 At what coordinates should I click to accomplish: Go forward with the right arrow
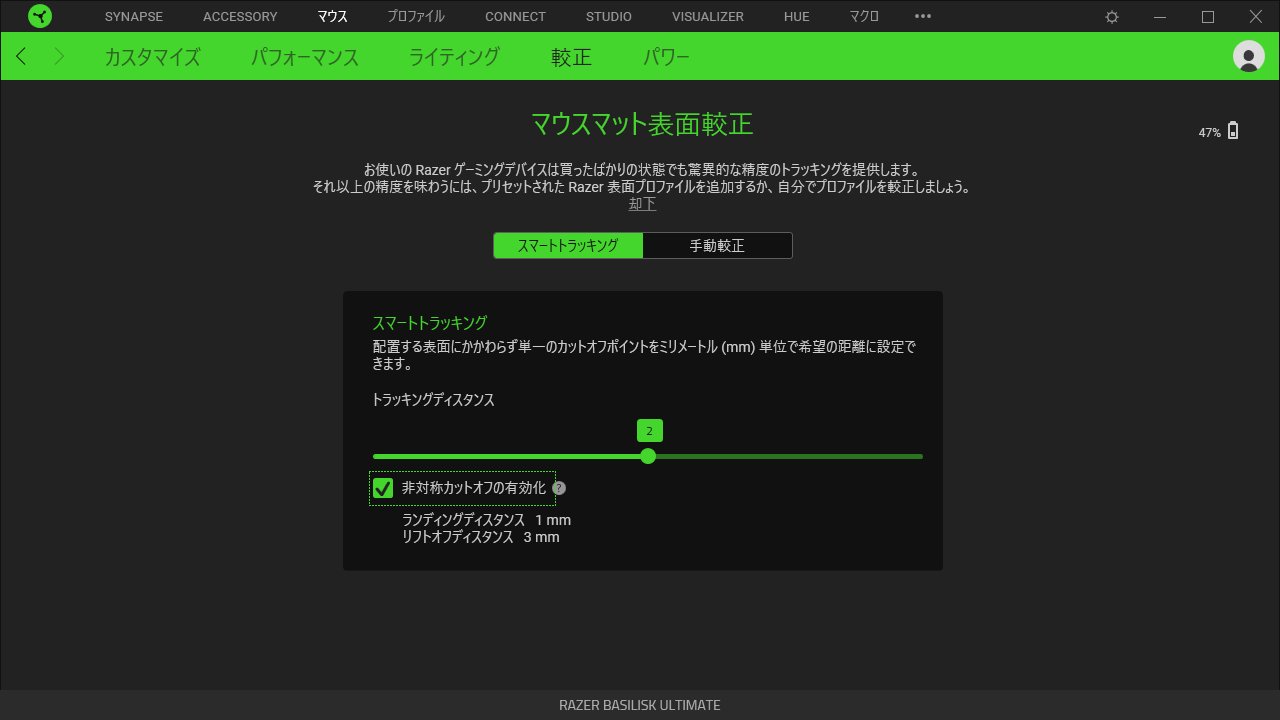tap(59, 56)
